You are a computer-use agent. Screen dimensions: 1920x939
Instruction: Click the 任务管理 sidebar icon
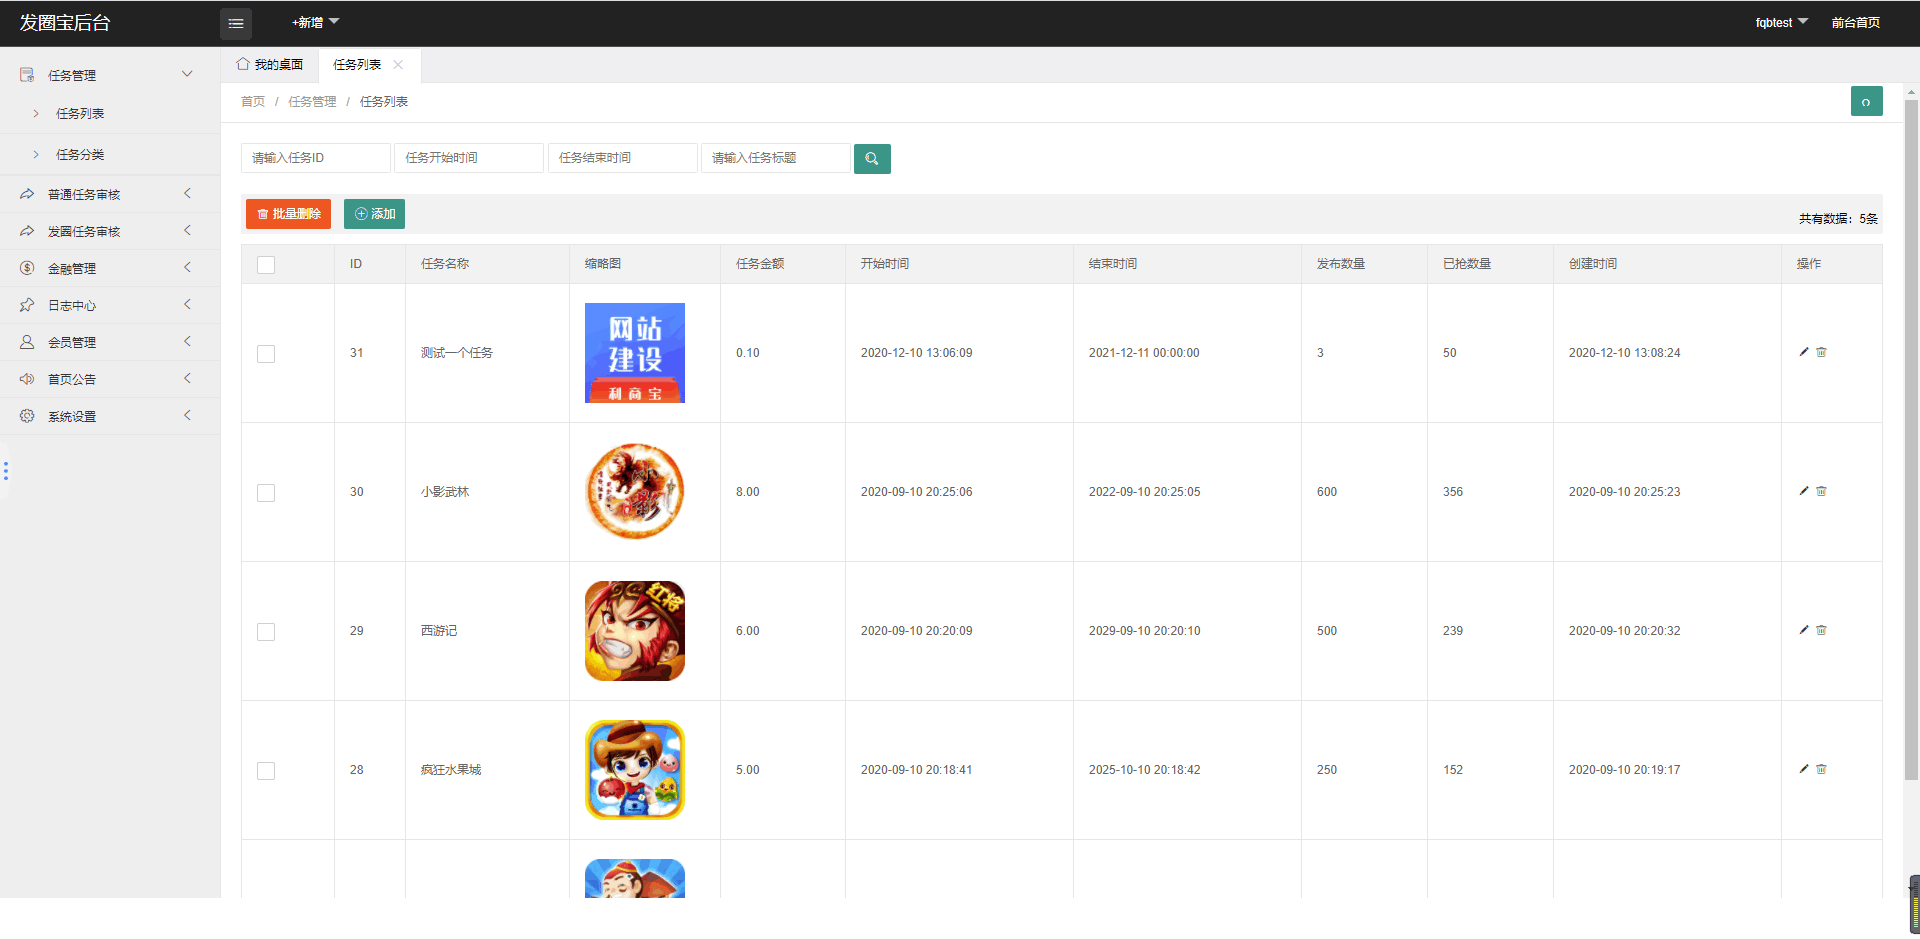coord(27,75)
